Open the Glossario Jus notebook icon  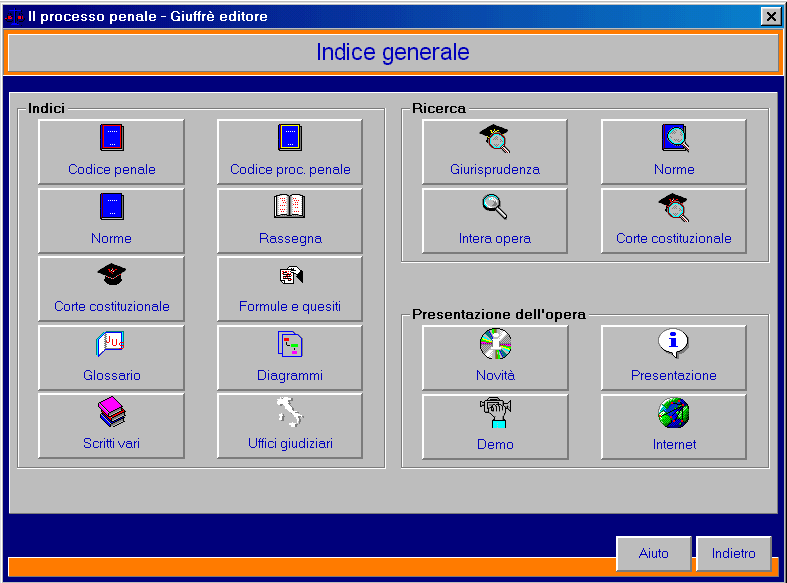111,357
